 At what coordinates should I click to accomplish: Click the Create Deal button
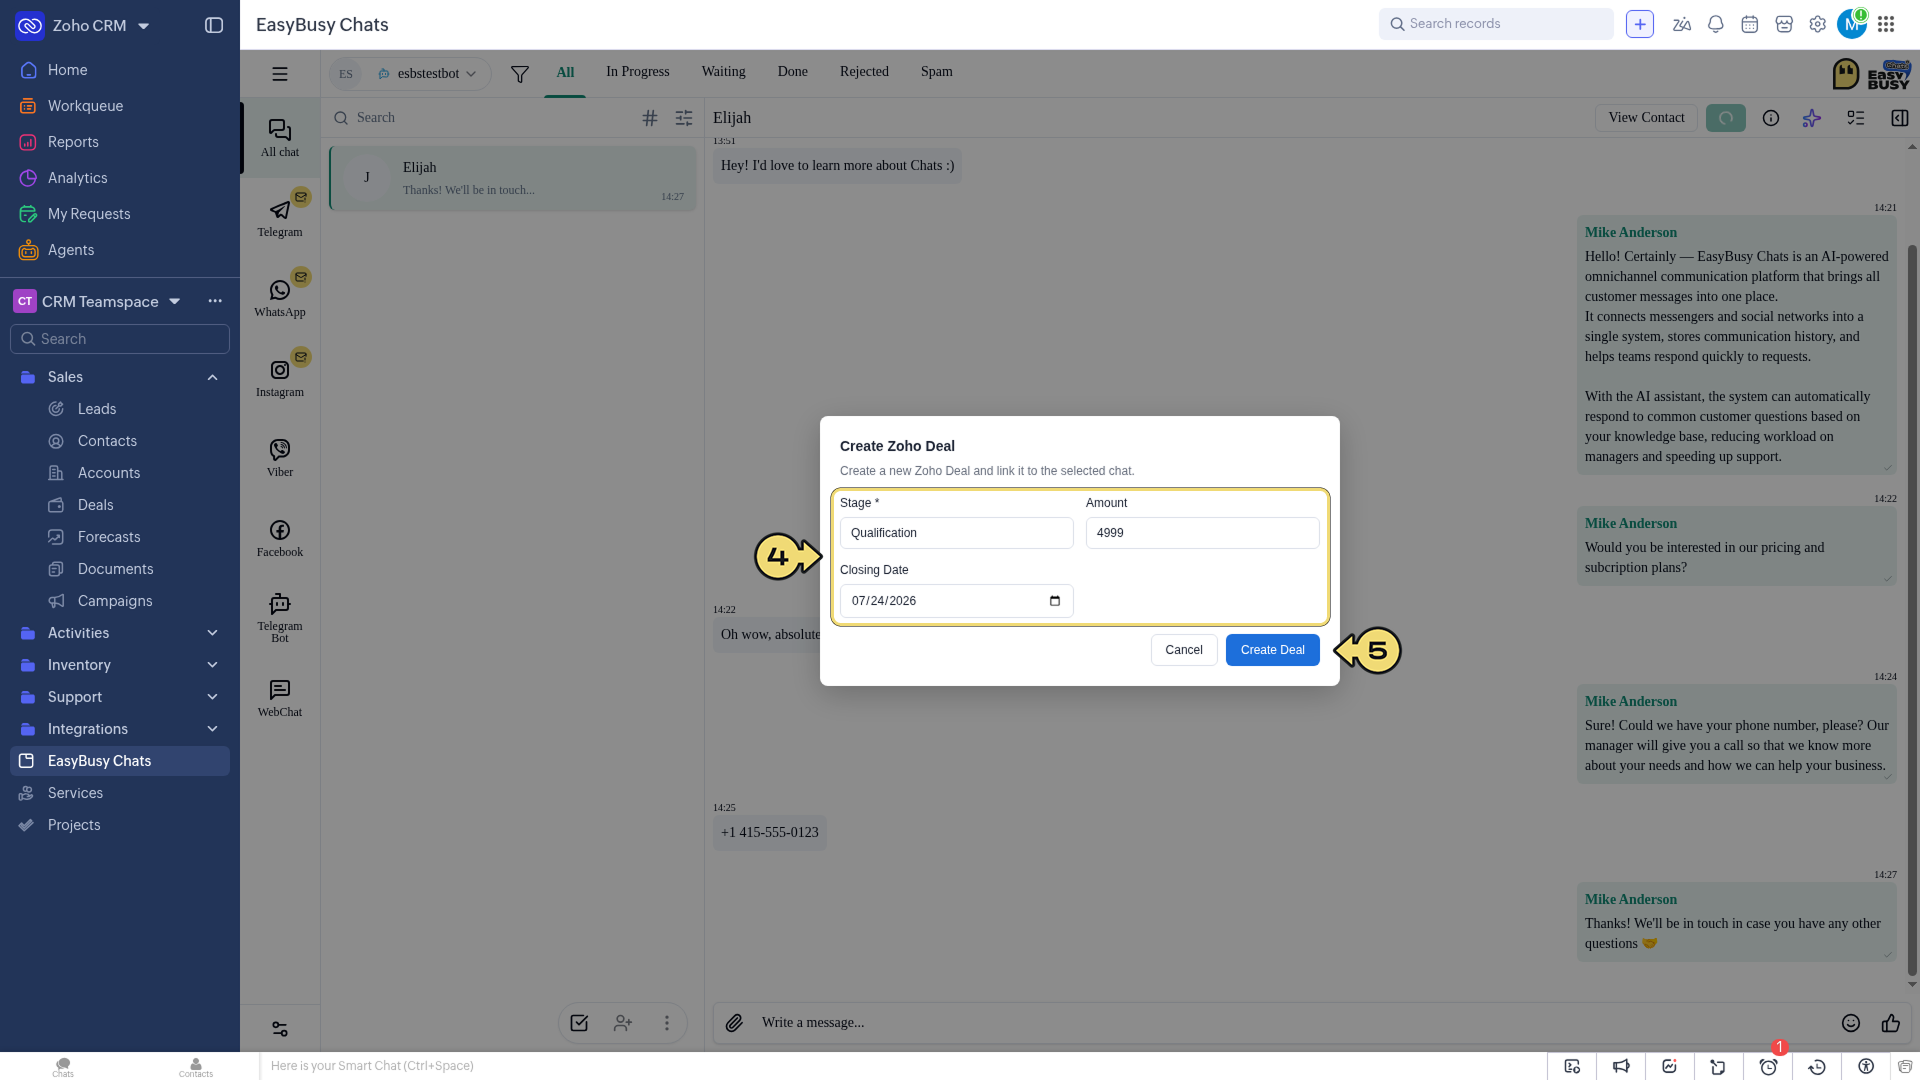(x=1273, y=650)
